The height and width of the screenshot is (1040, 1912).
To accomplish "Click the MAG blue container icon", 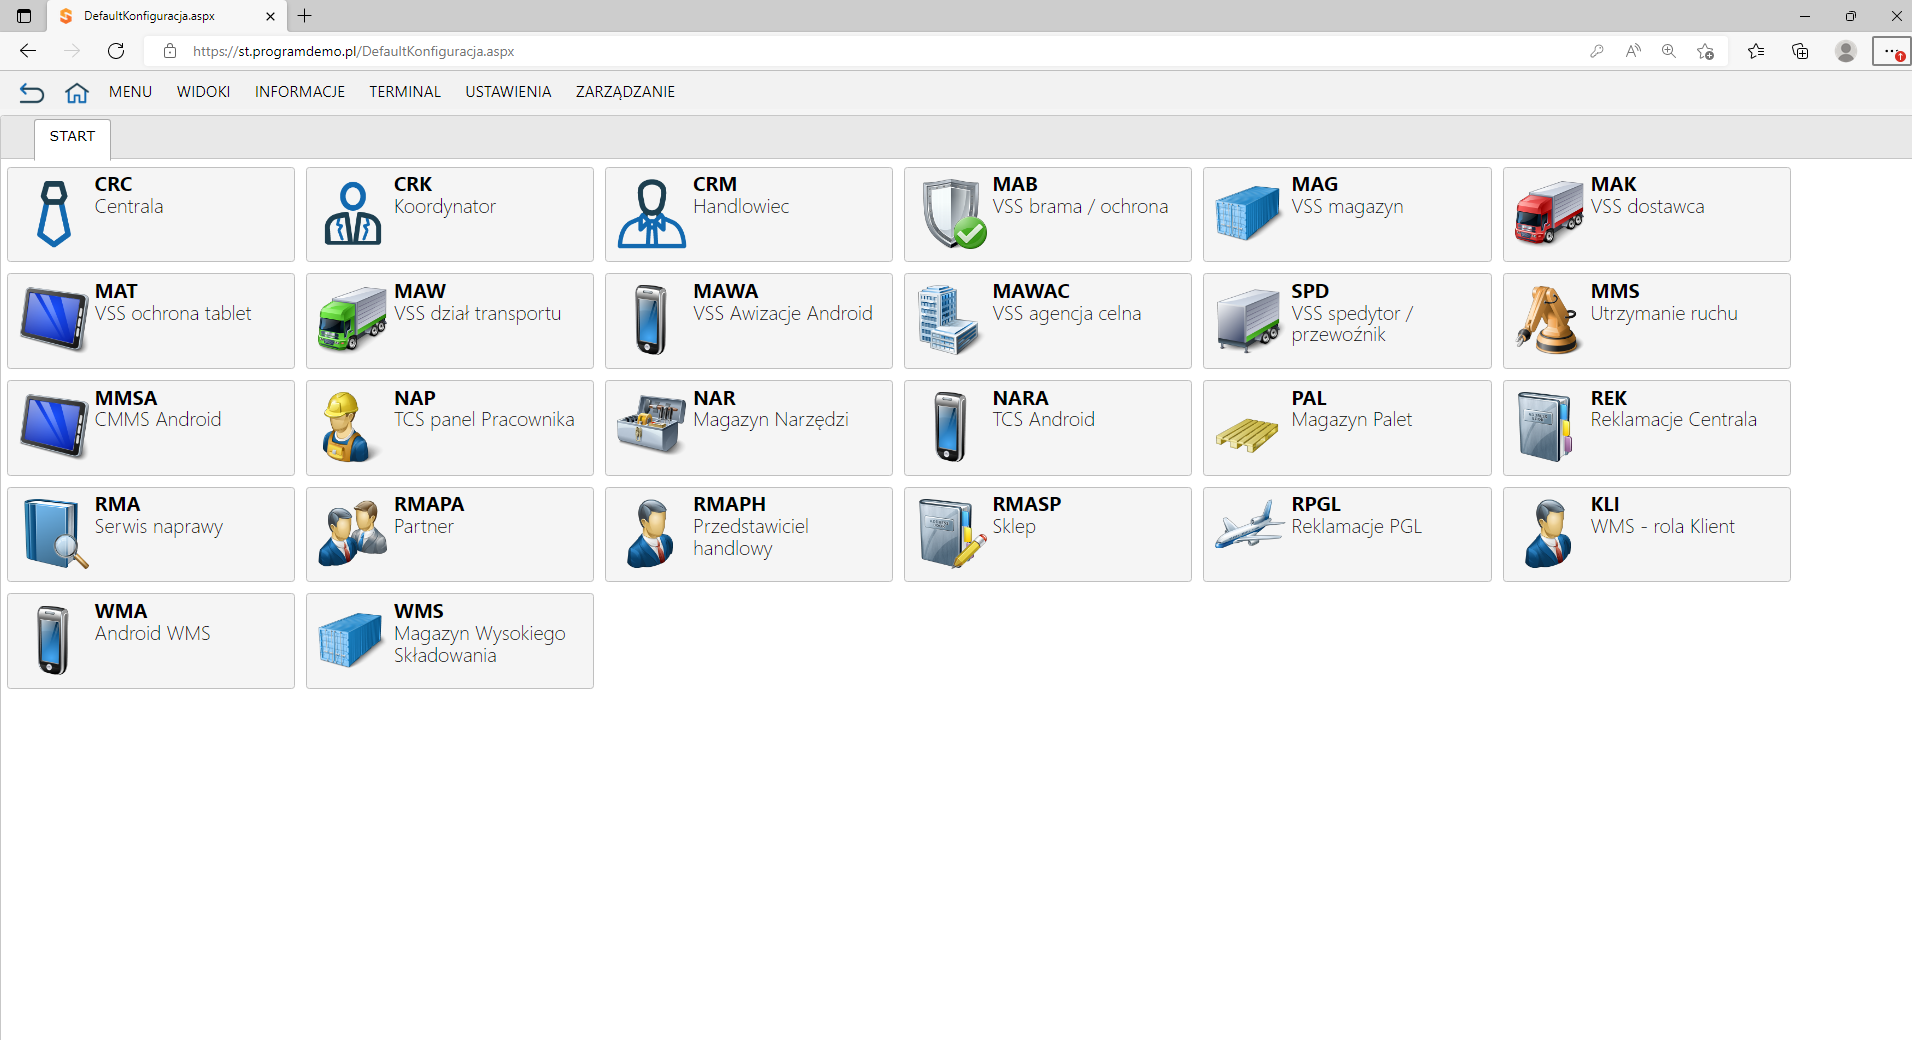I will tap(1248, 214).
